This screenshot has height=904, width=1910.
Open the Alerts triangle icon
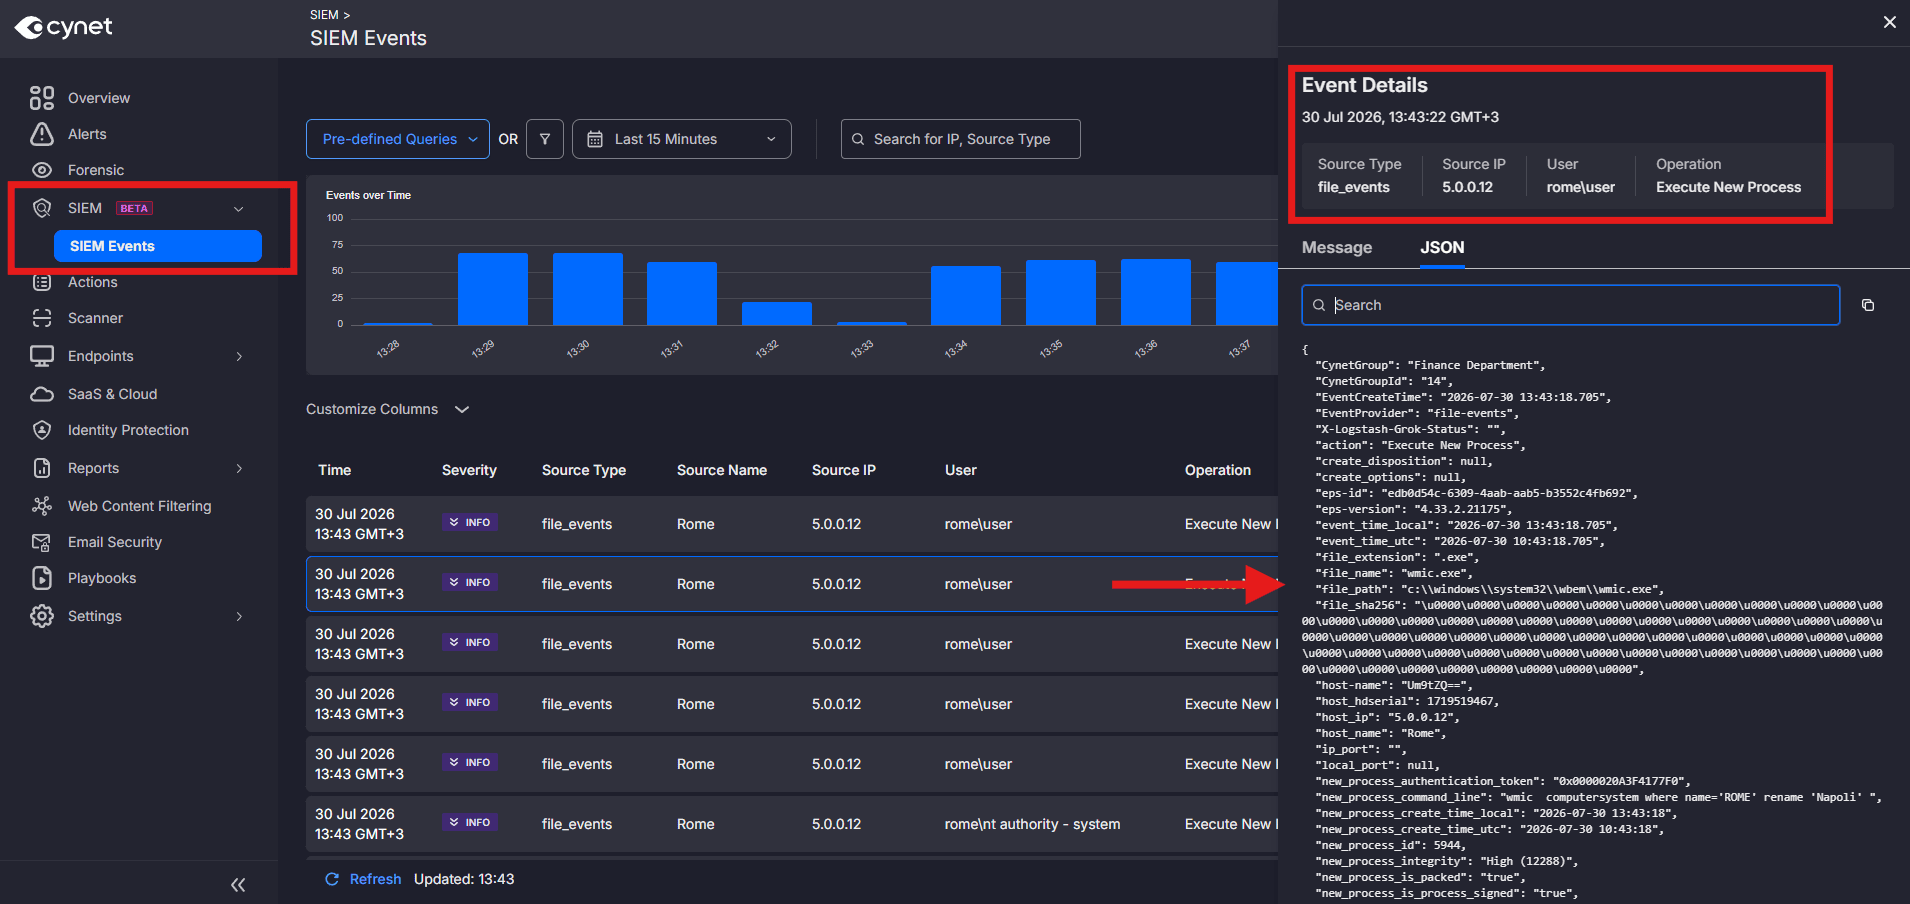42,134
